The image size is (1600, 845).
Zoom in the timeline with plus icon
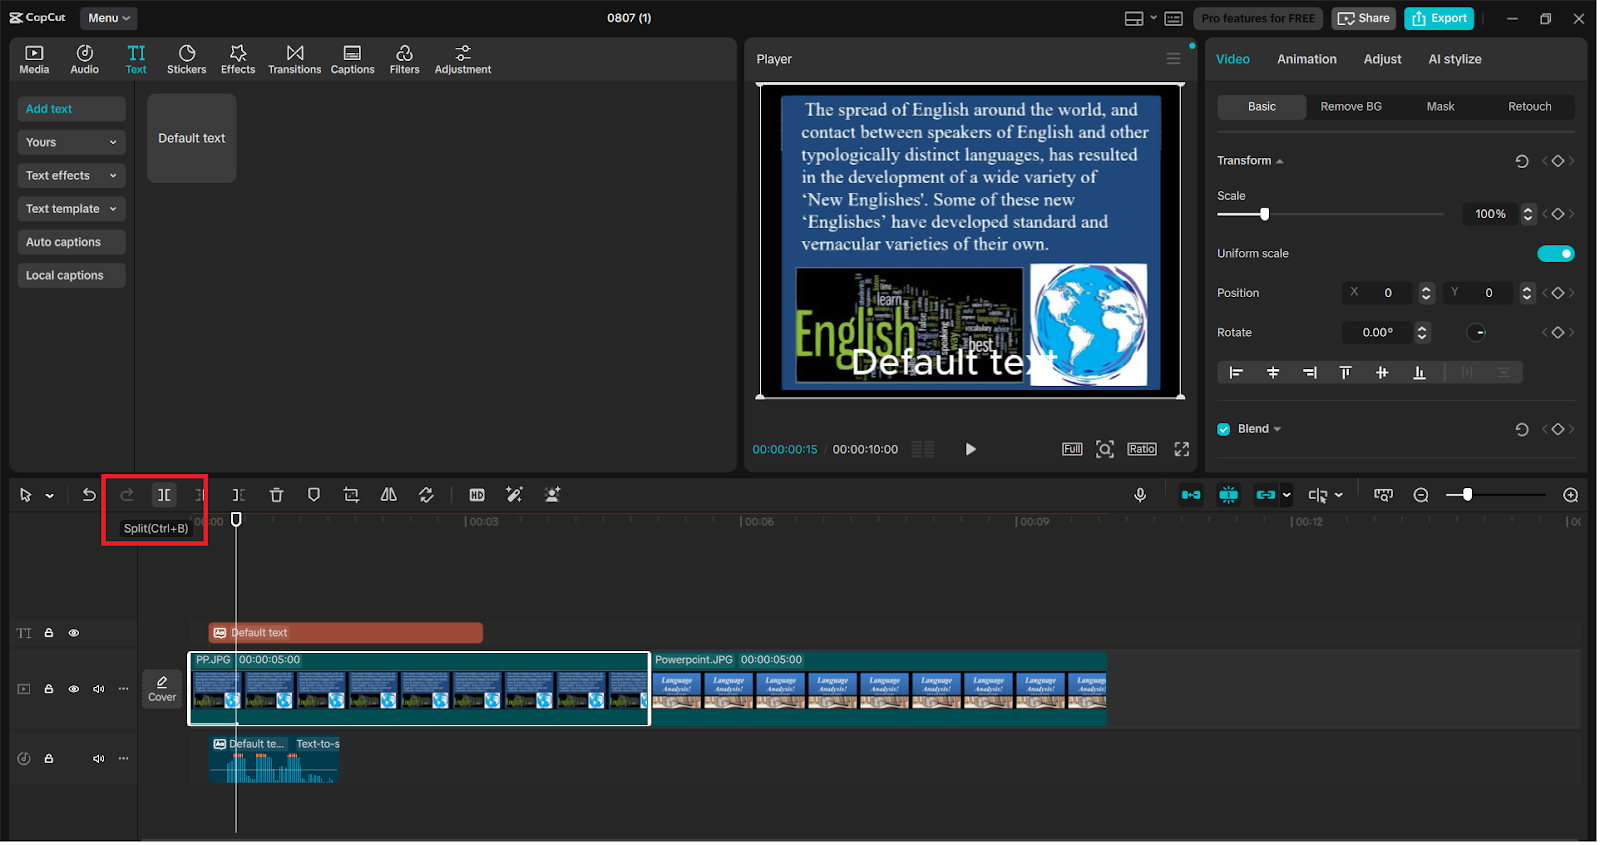click(1571, 495)
